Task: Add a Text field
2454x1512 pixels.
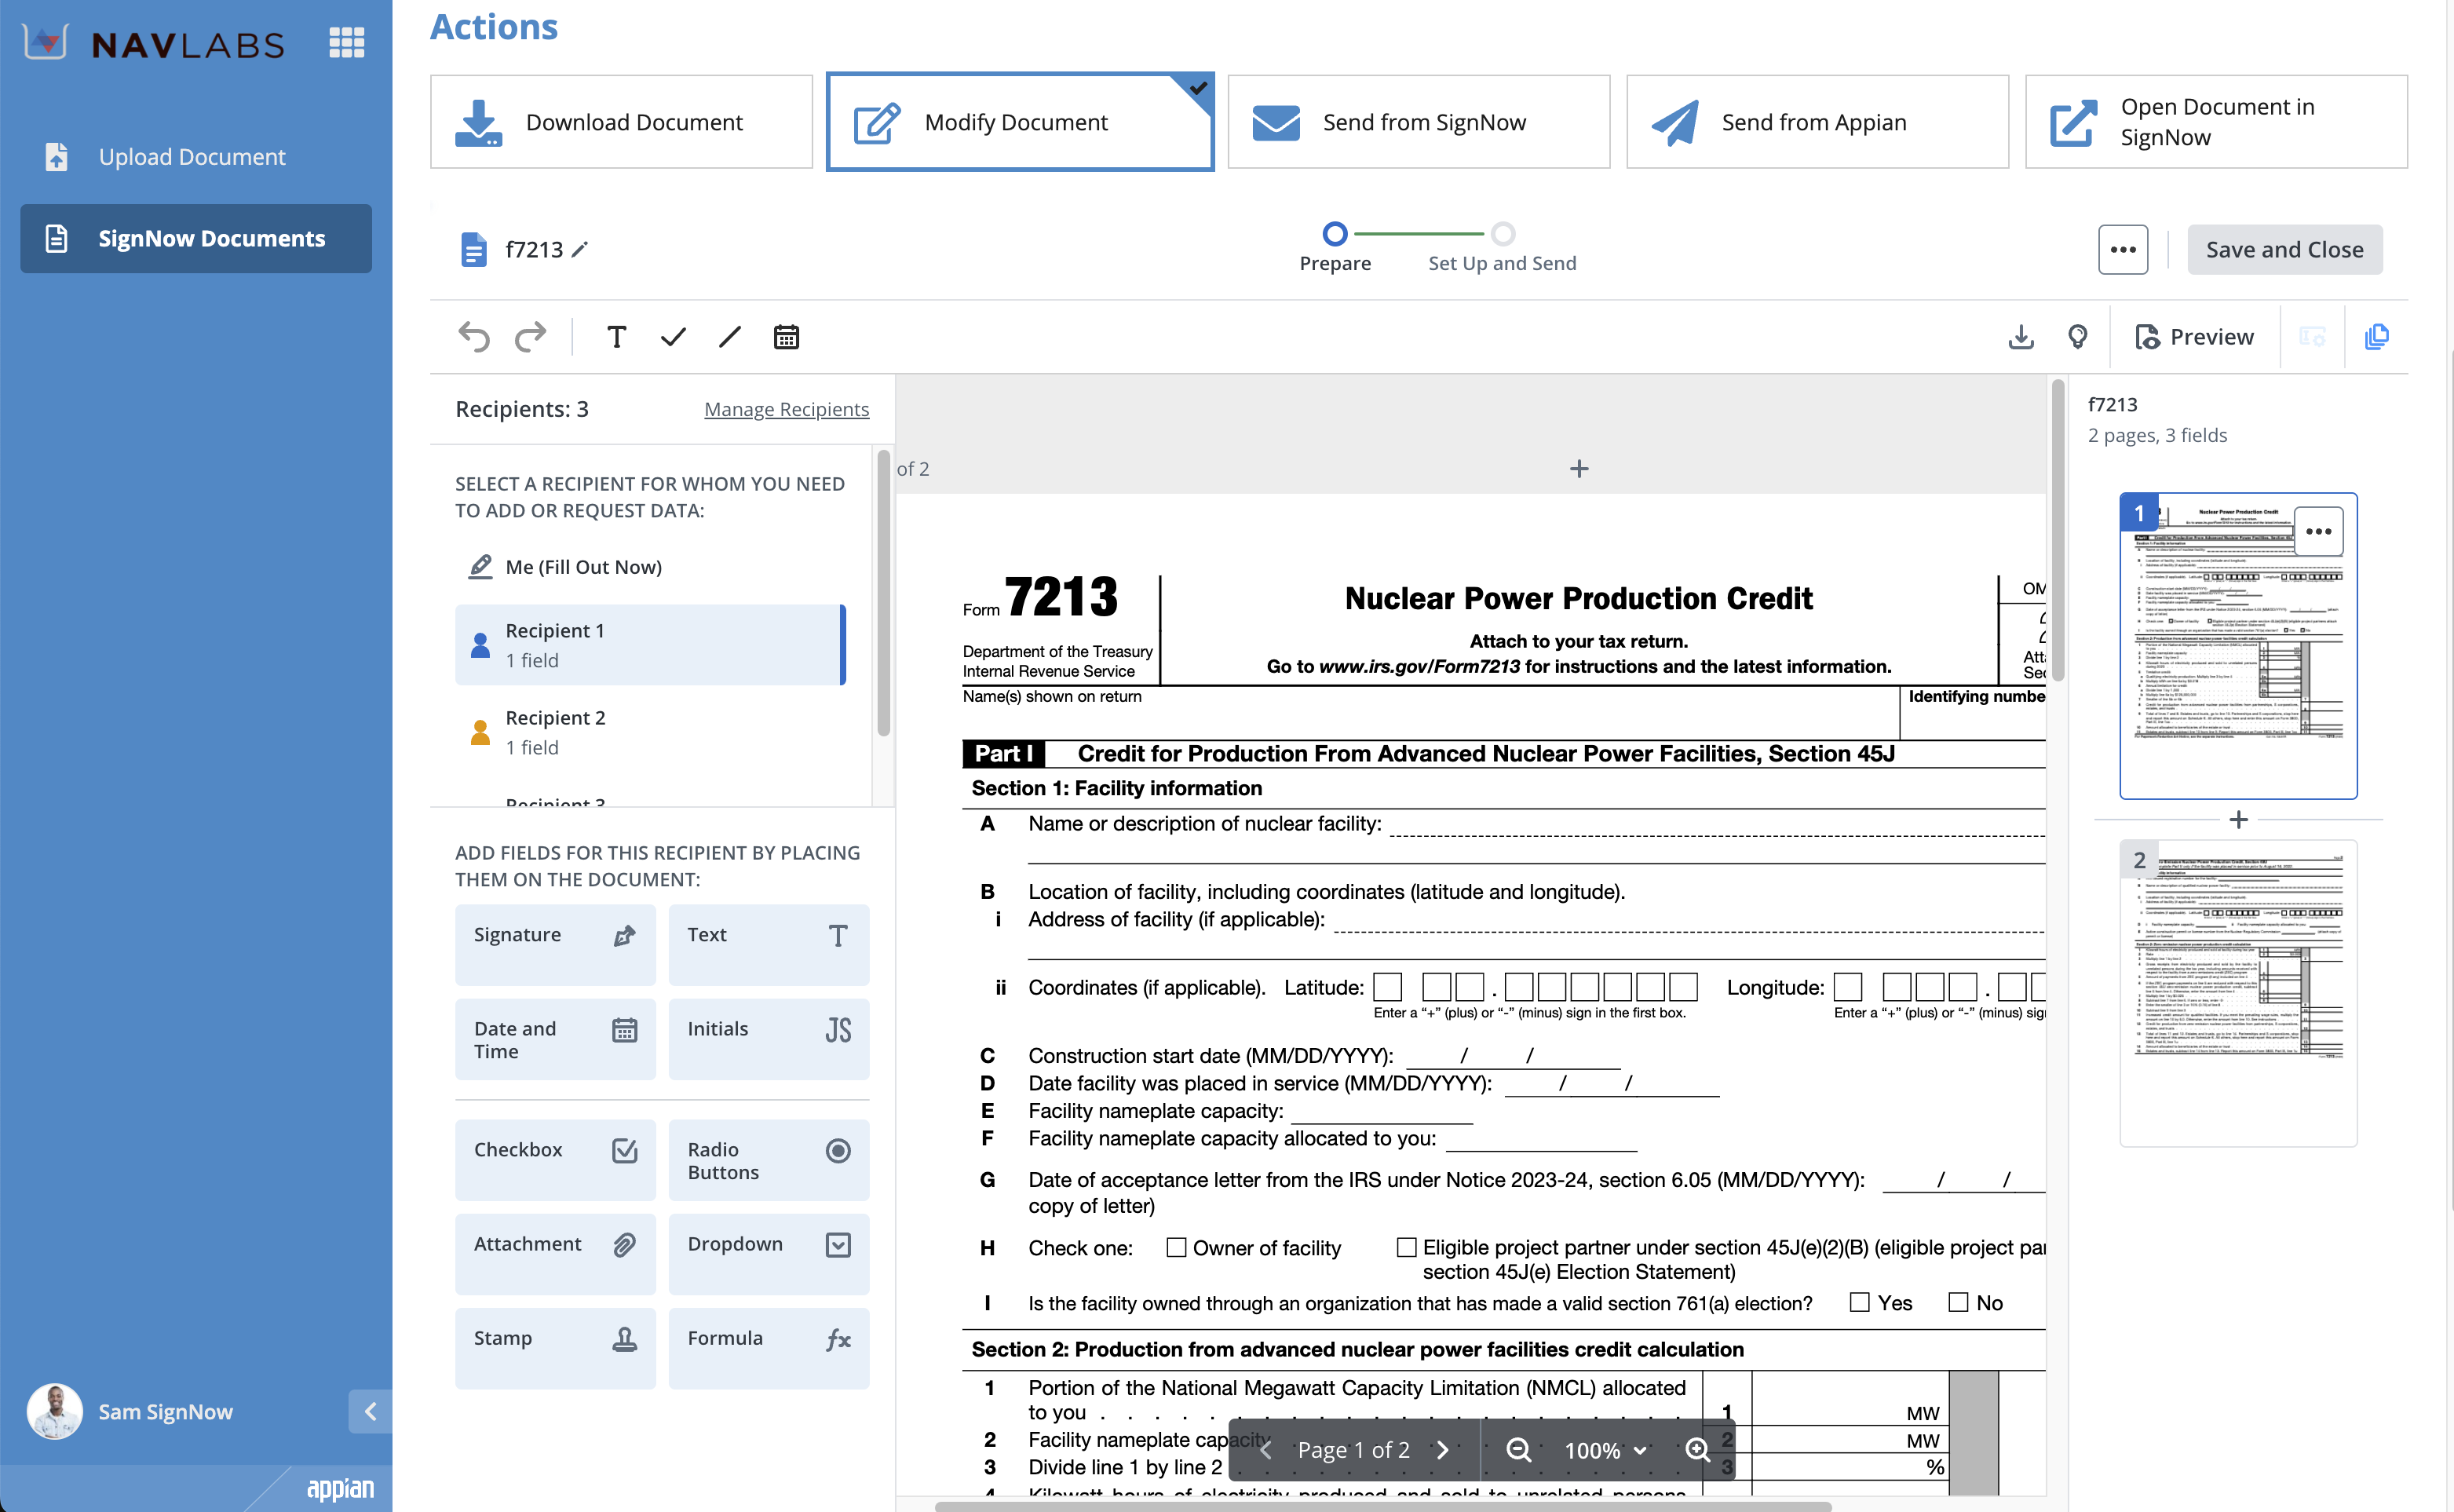Action: click(x=768, y=944)
